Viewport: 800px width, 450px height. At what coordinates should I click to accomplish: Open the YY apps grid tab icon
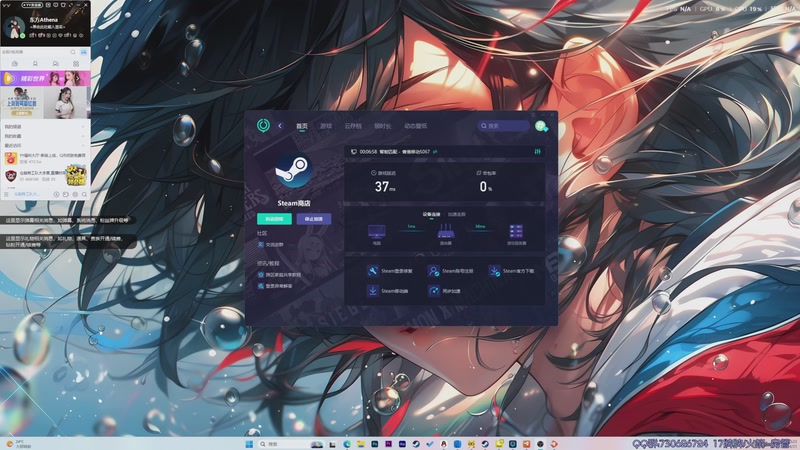point(76,64)
